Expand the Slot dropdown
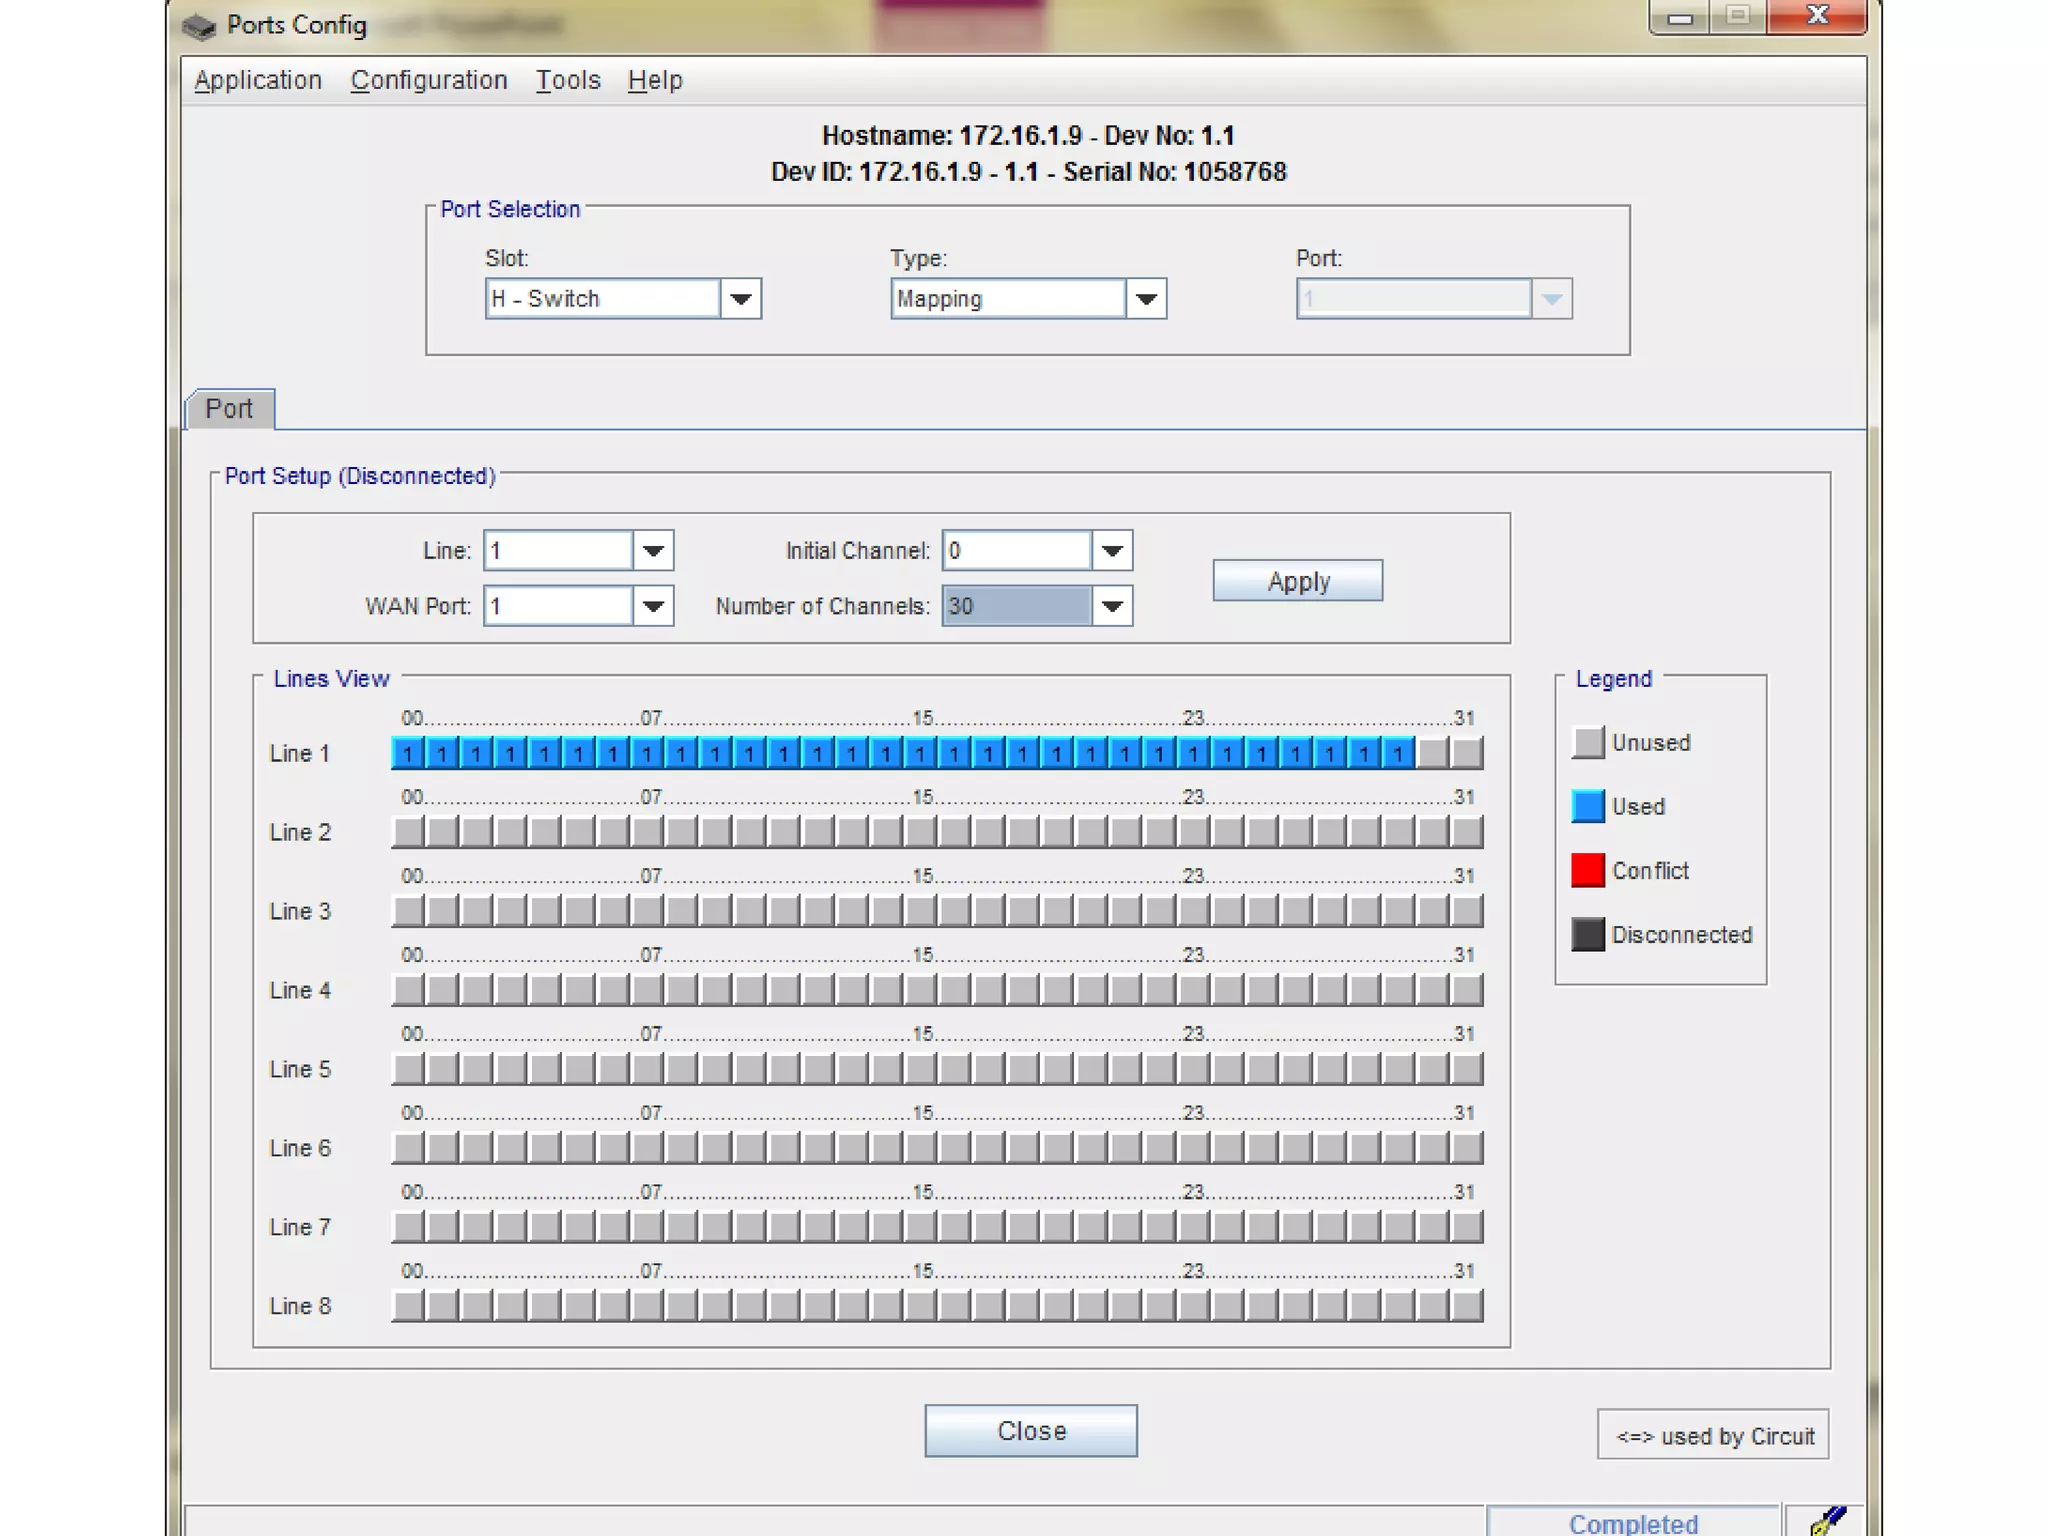This screenshot has height=1536, width=2048. tap(740, 299)
